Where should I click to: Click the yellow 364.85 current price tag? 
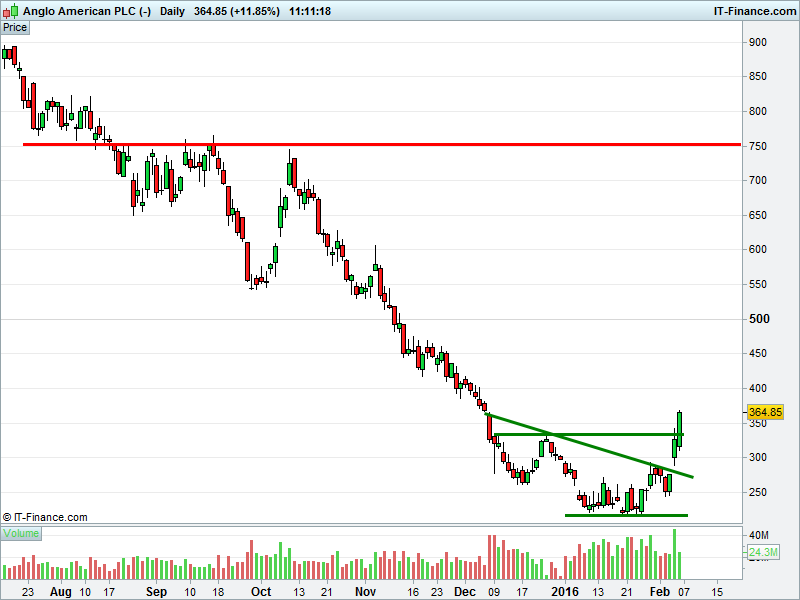[765, 412]
